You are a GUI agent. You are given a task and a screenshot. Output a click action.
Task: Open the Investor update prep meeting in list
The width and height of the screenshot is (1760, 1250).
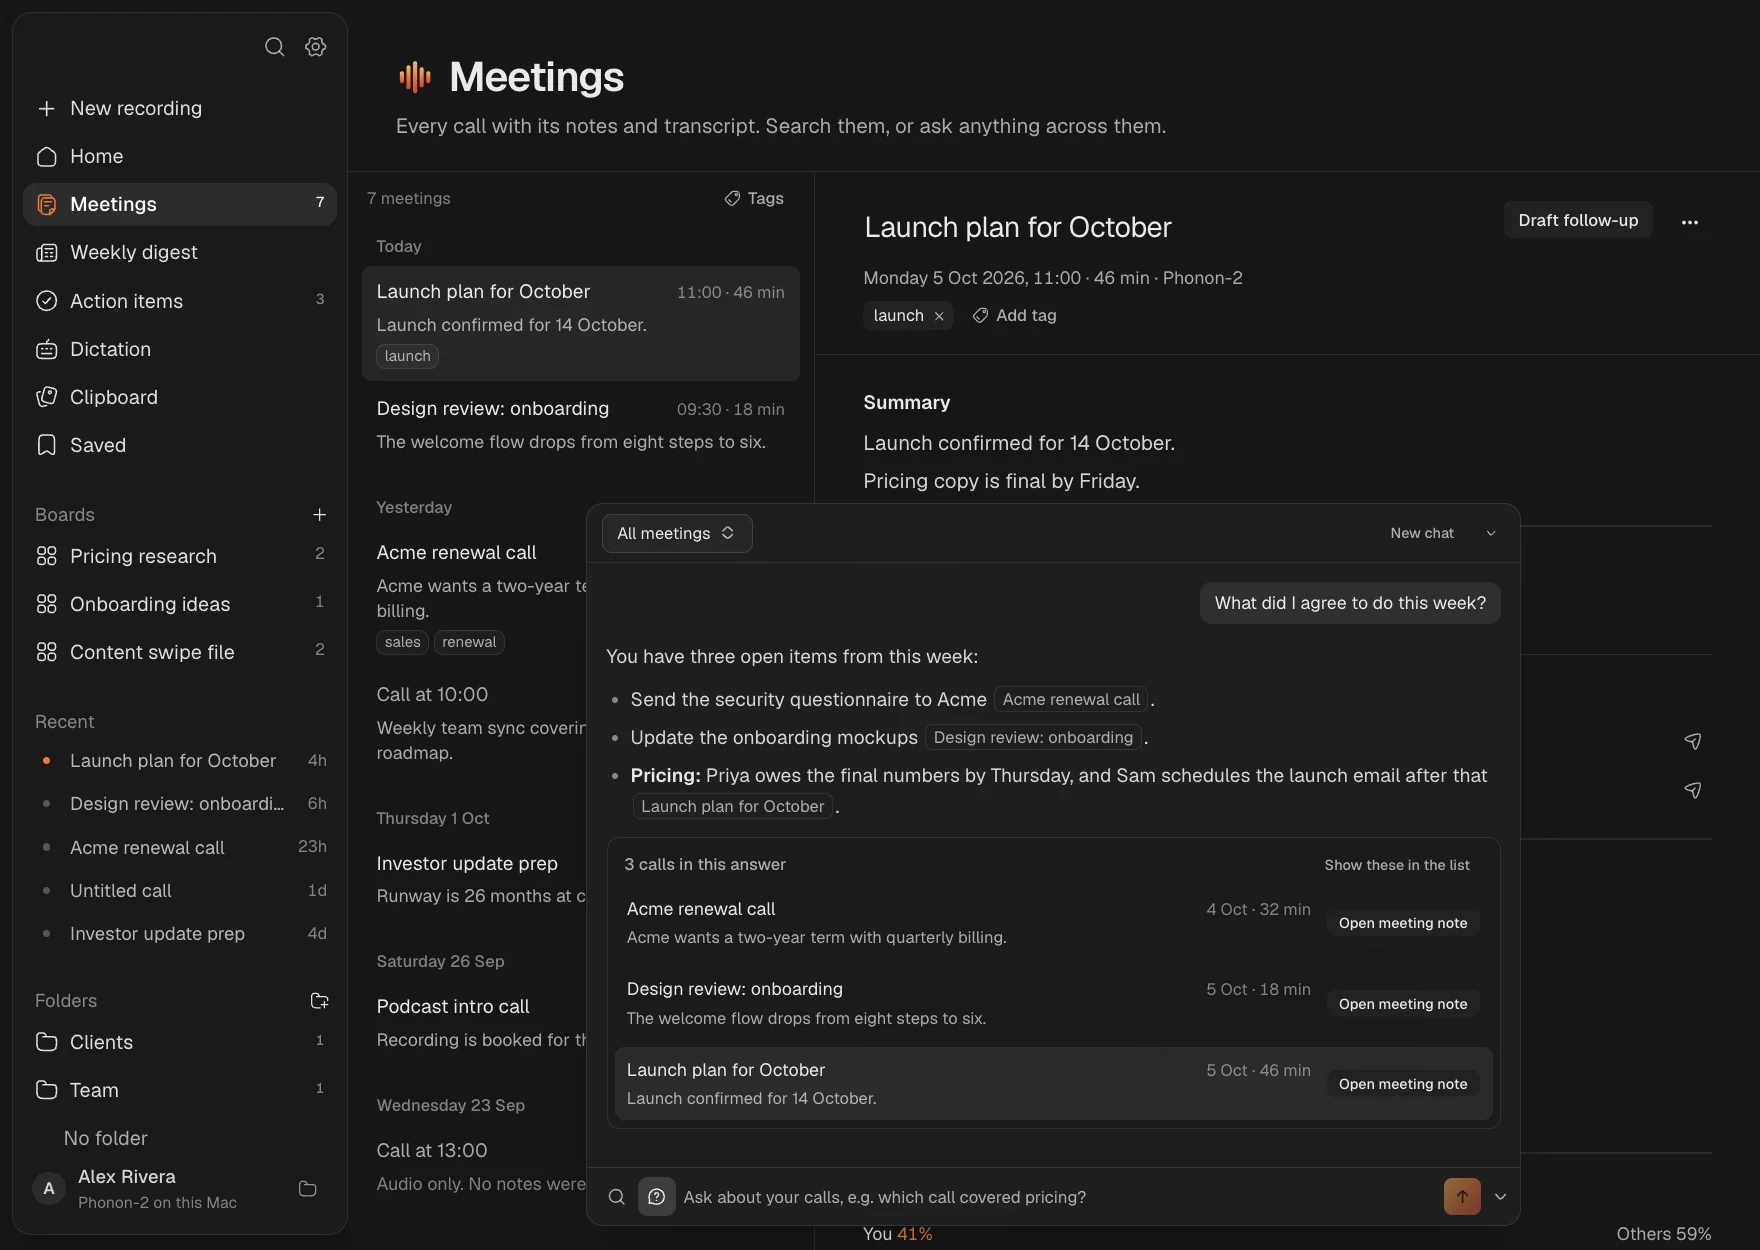tap(474, 879)
